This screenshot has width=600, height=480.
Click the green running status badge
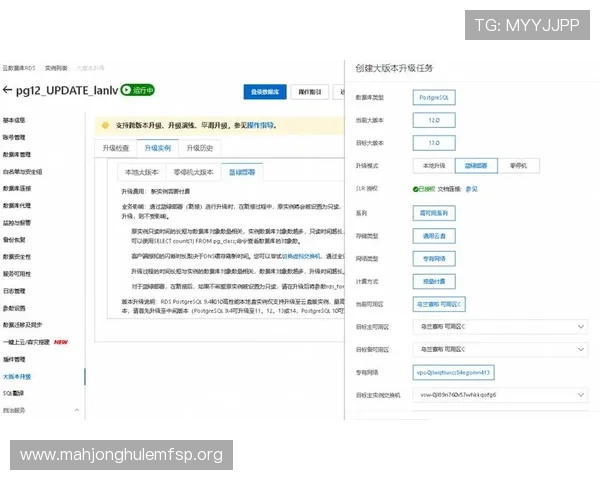point(138,90)
